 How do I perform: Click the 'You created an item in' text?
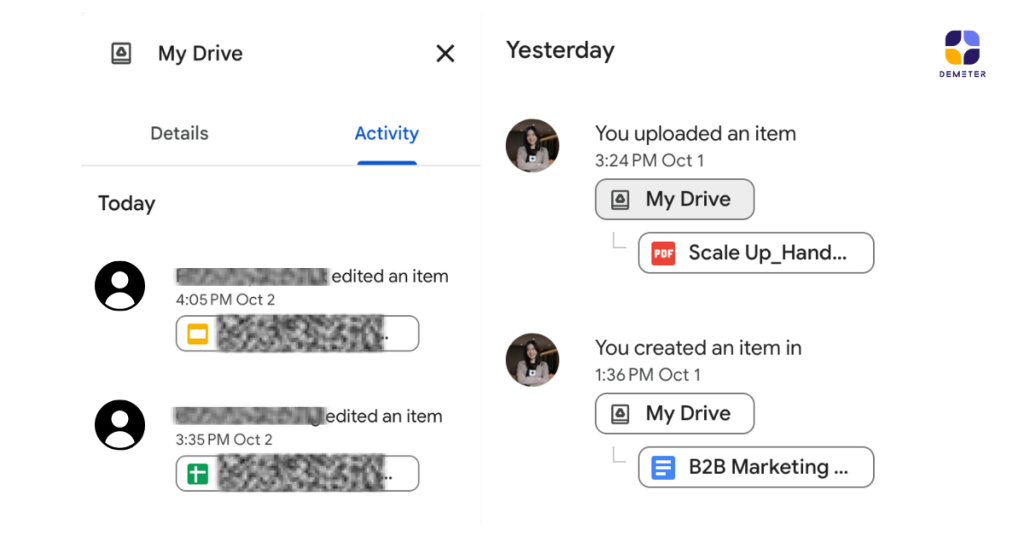pyautogui.click(x=698, y=348)
